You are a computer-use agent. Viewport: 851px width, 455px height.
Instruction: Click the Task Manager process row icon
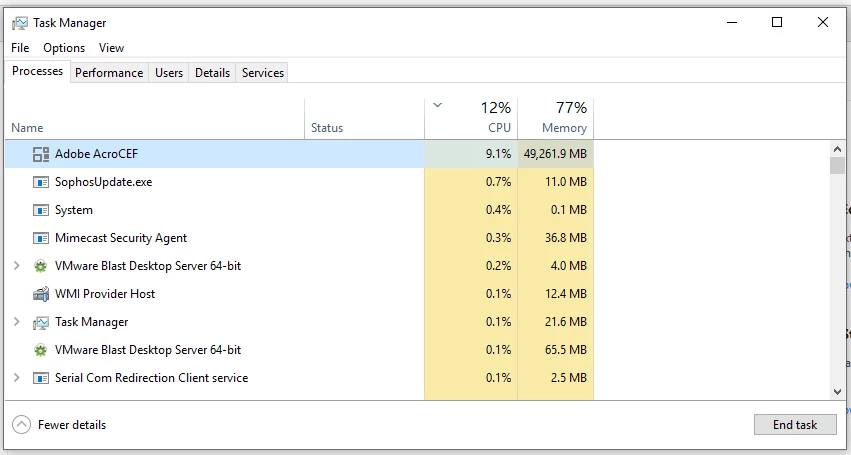click(x=41, y=322)
